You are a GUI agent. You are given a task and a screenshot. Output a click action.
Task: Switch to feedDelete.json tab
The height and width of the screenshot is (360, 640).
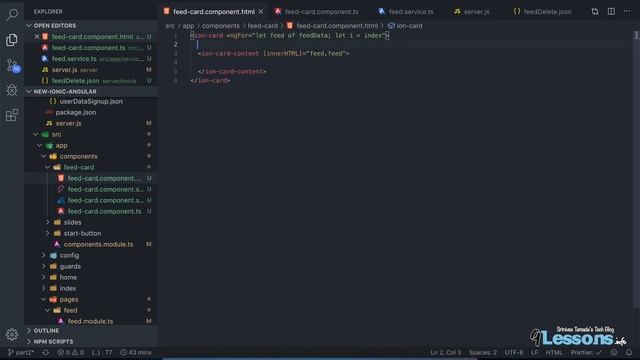coord(543,11)
